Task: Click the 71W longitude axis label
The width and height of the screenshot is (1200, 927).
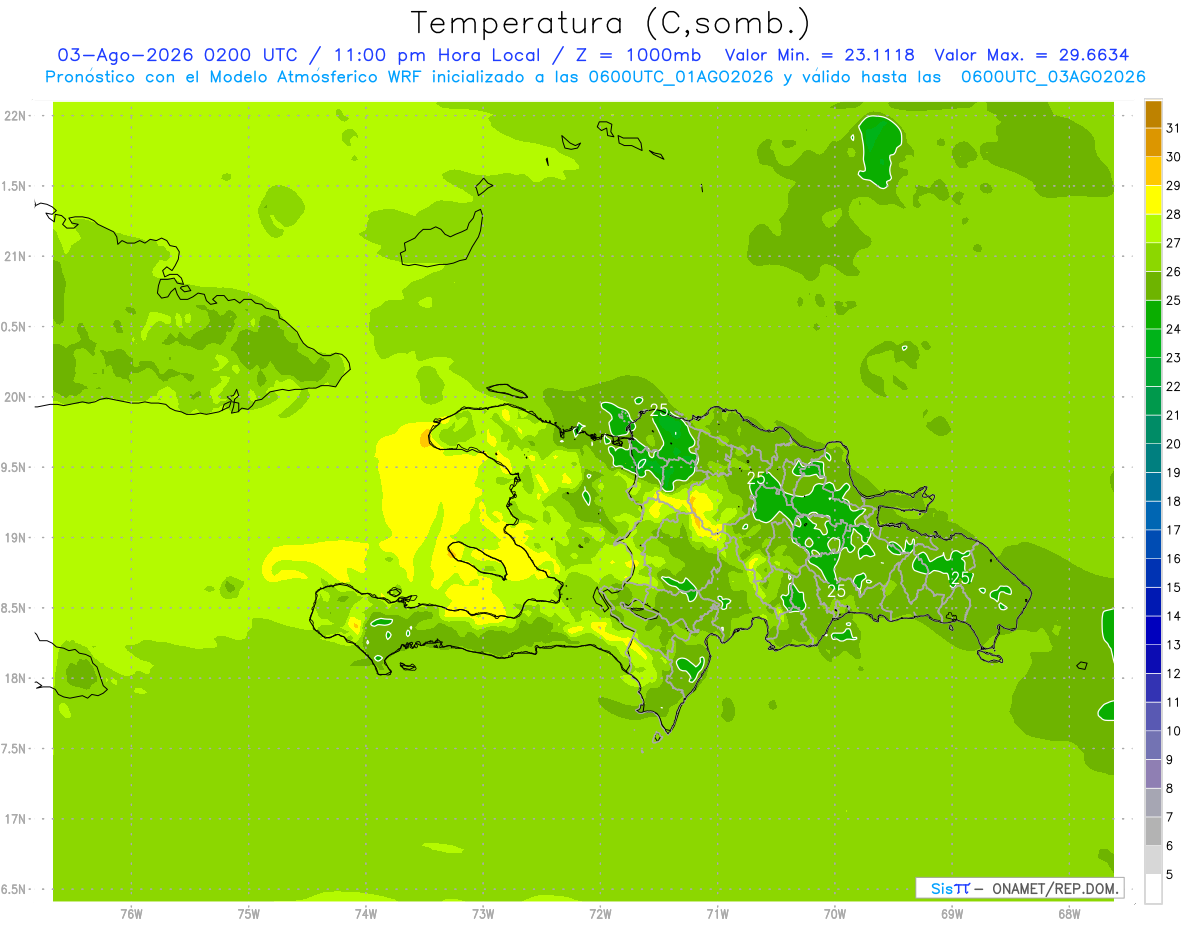Action: 717,914
